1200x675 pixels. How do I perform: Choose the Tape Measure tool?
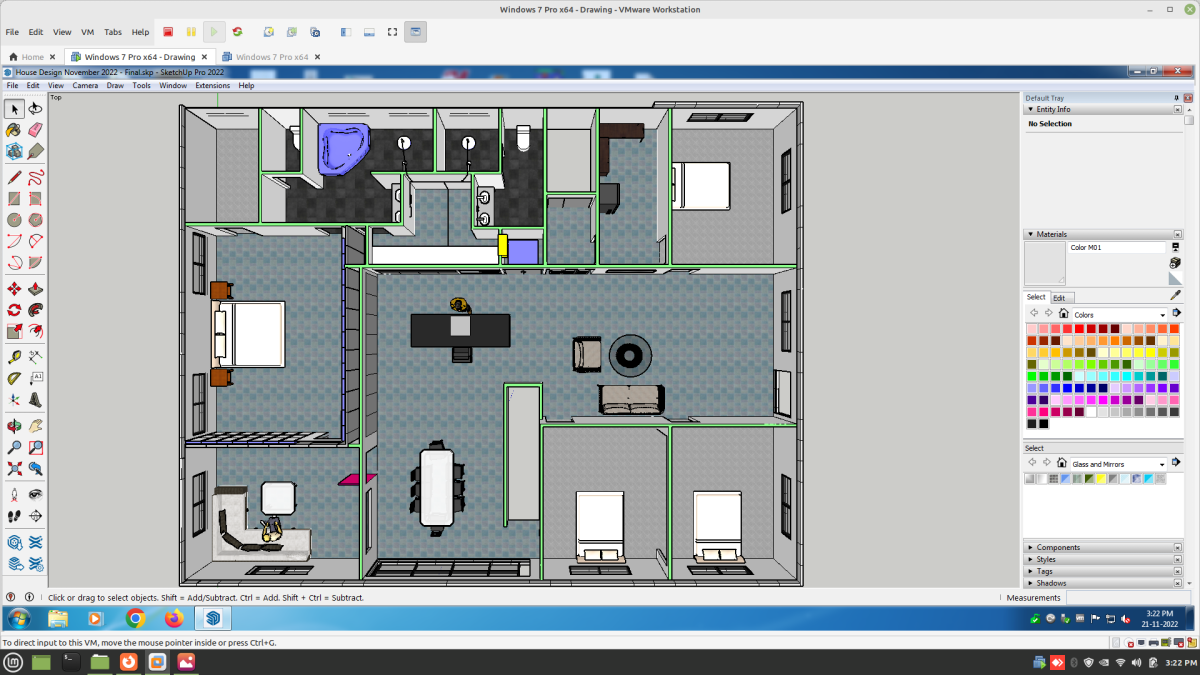14,357
